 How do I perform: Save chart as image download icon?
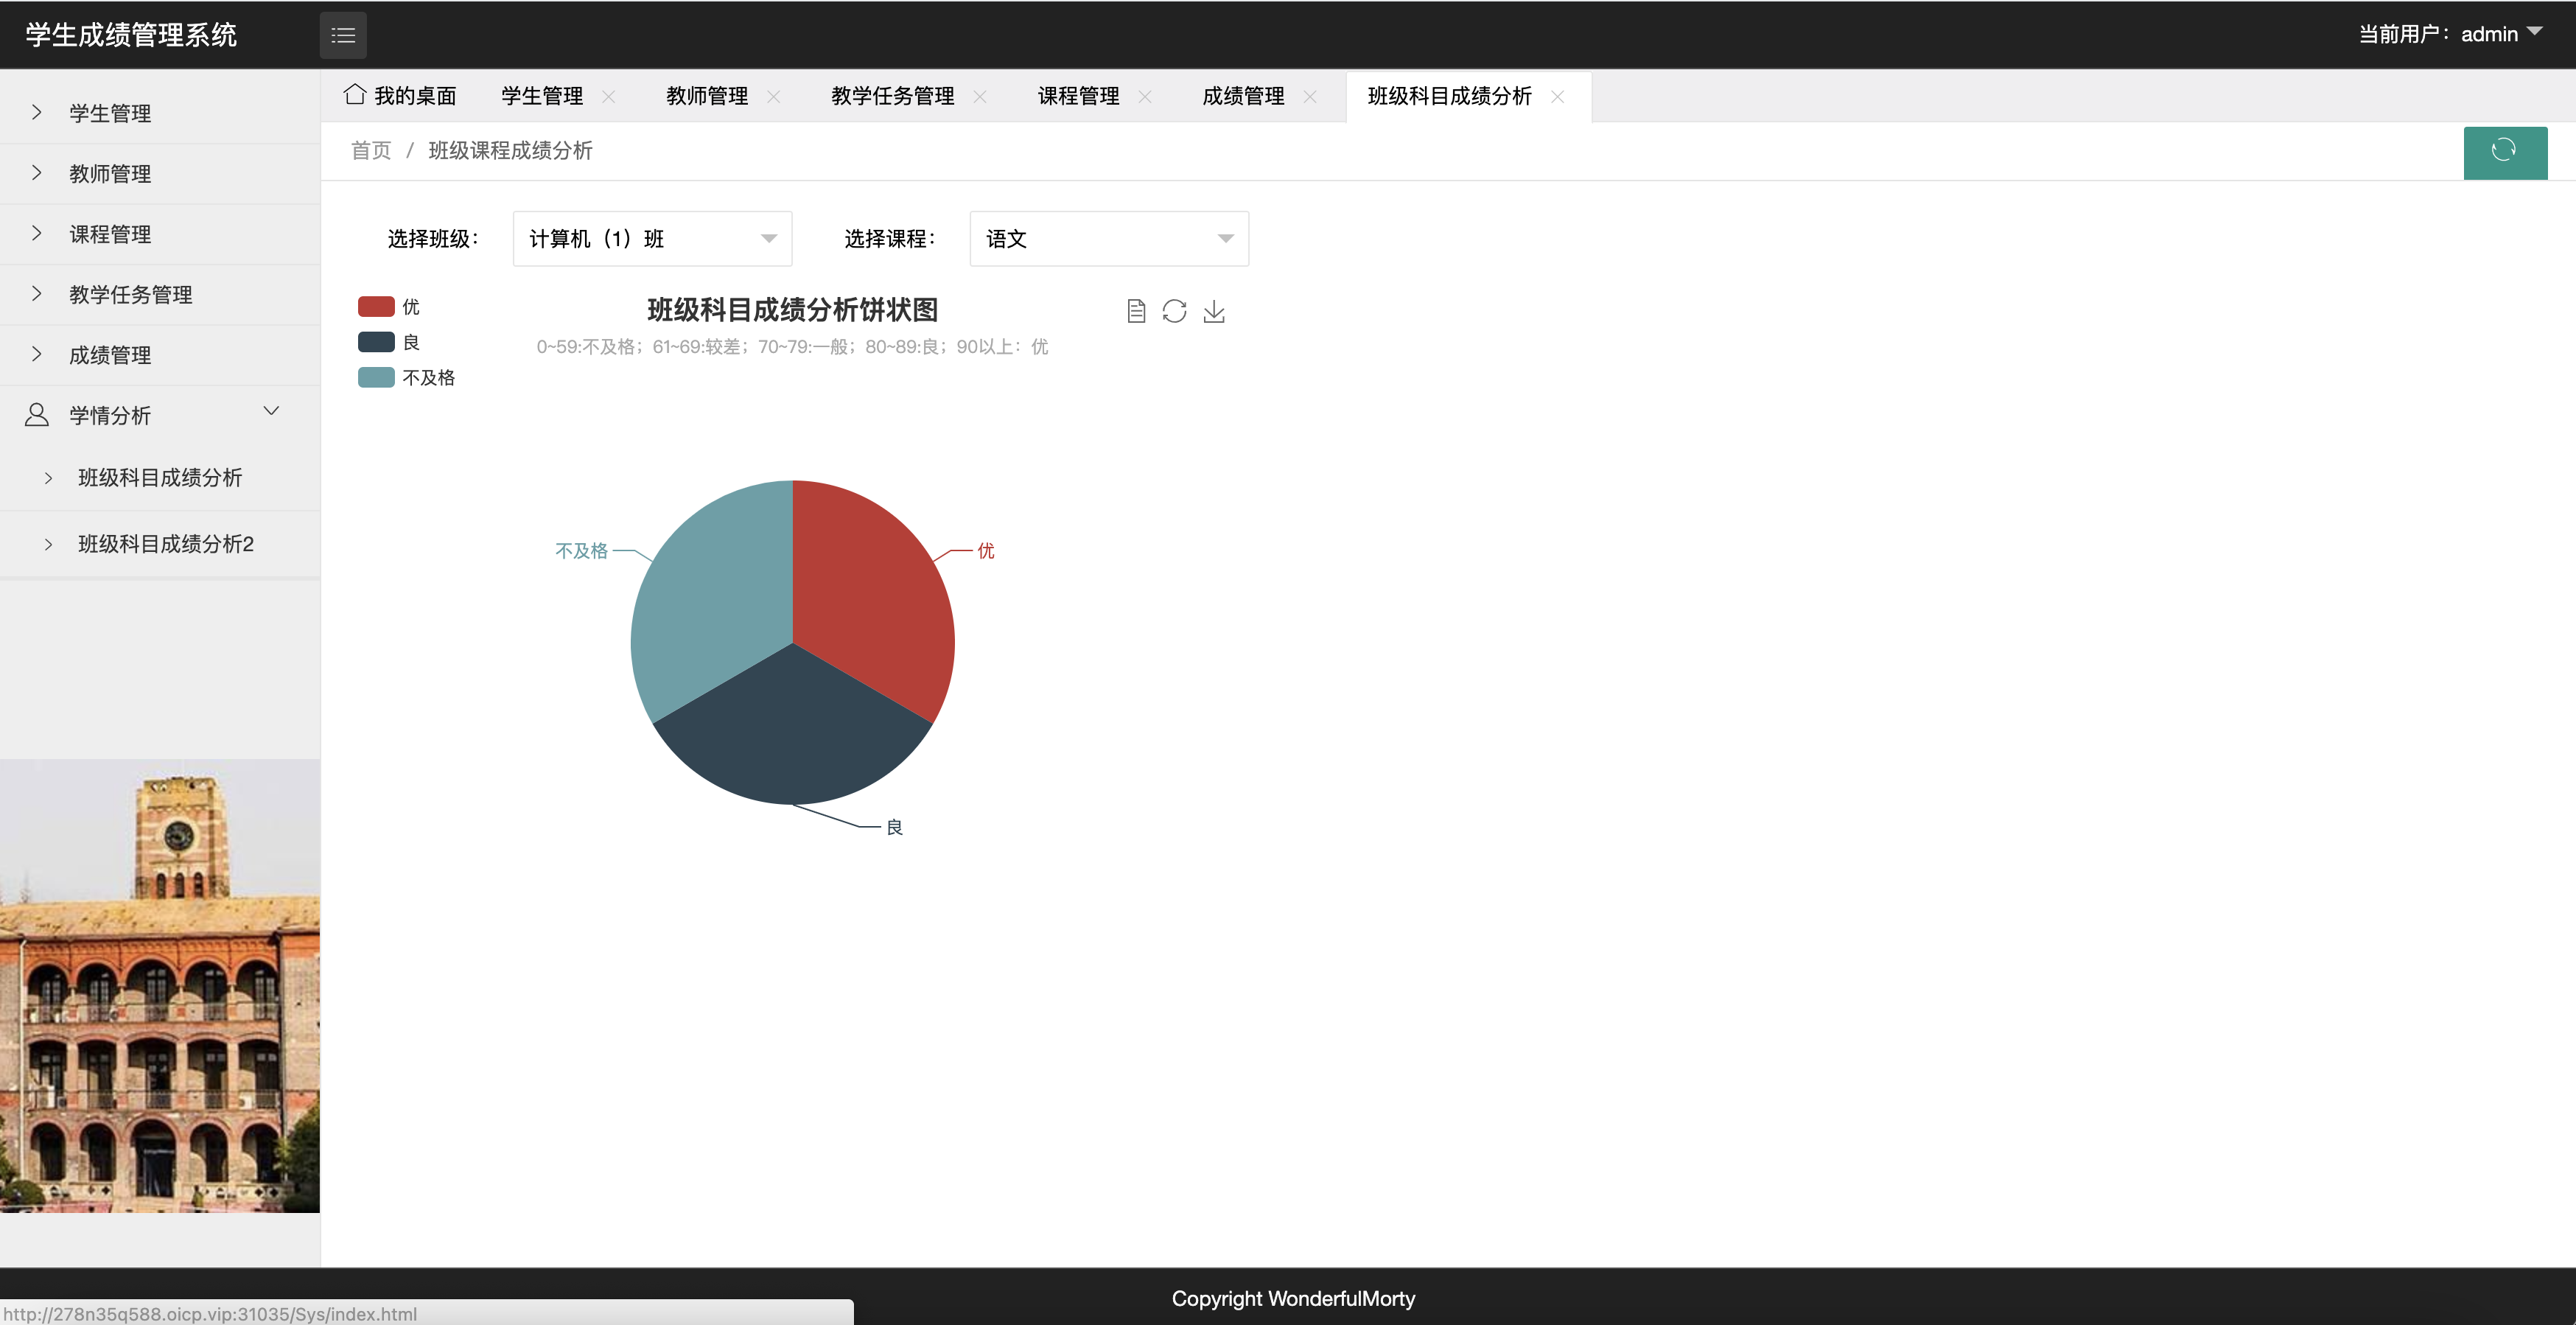click(x=1214, y=312)
